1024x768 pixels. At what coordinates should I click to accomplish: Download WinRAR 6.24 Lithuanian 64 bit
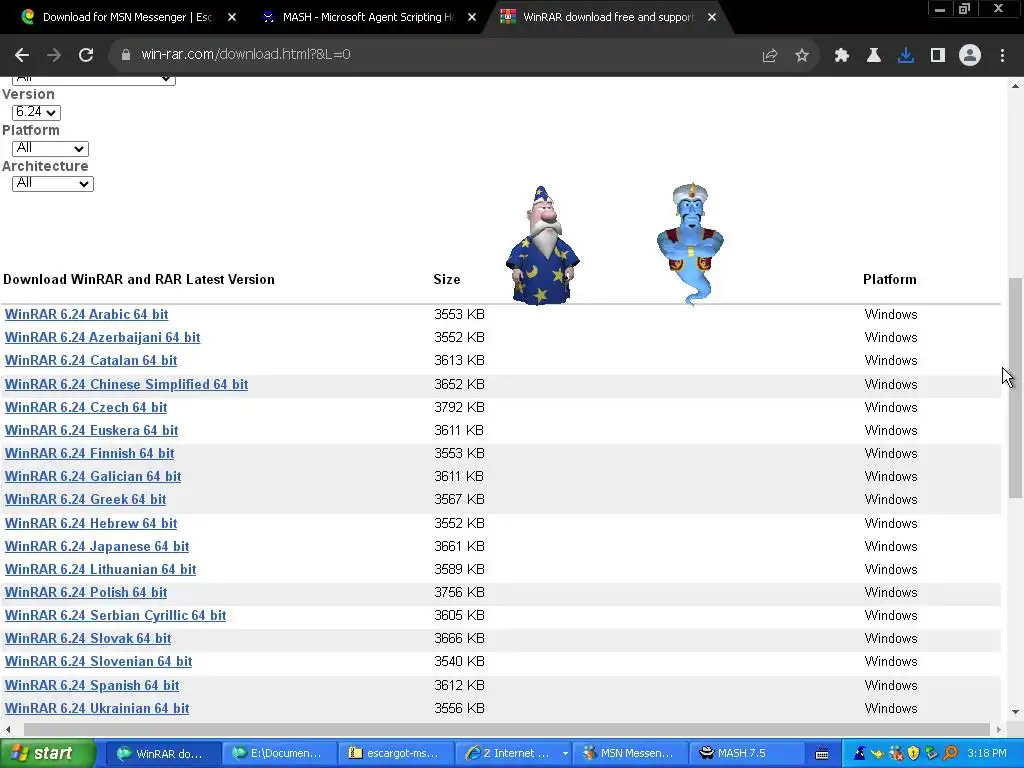[x=100, y=569]
